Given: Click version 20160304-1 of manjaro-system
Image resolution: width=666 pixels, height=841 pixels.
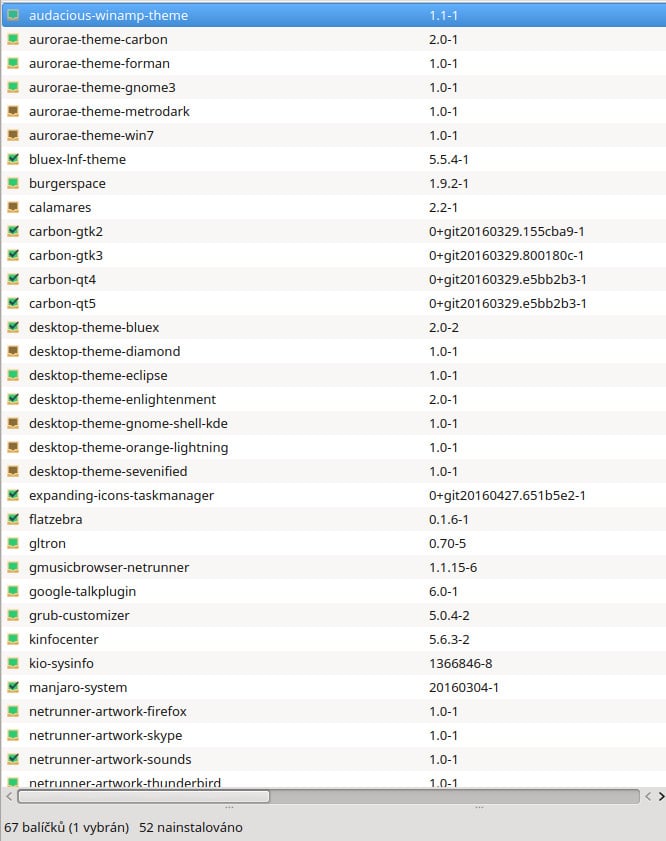Looking at the screenshot, I should 464,688.
